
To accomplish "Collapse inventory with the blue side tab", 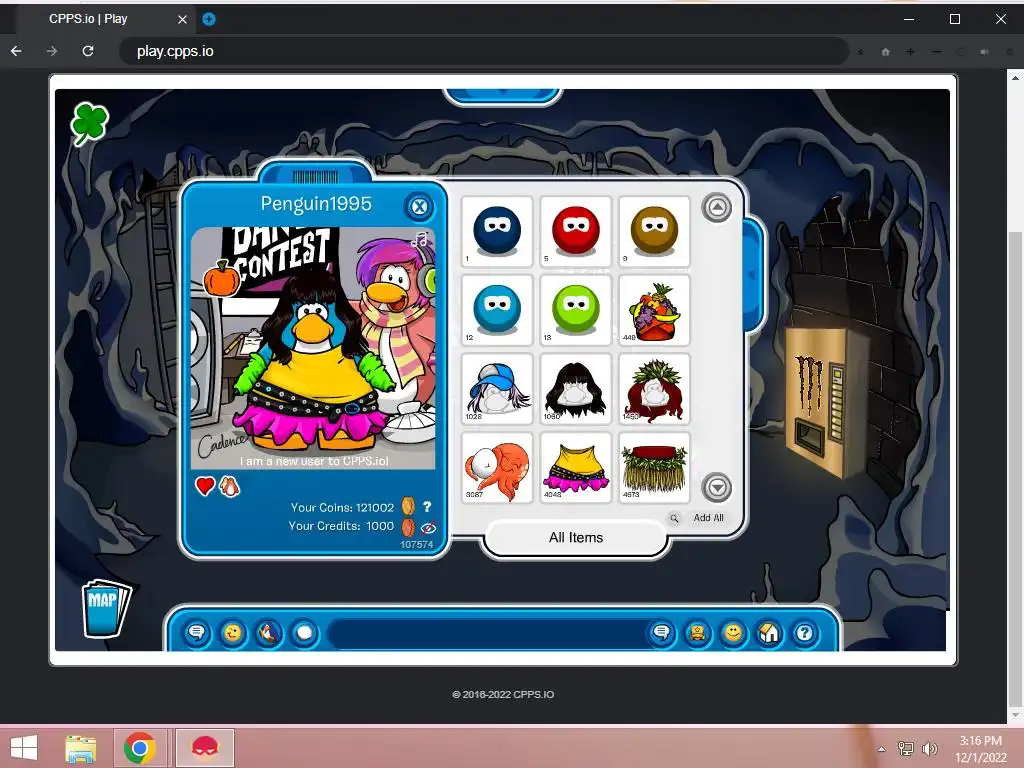I will tap(753, 275).
